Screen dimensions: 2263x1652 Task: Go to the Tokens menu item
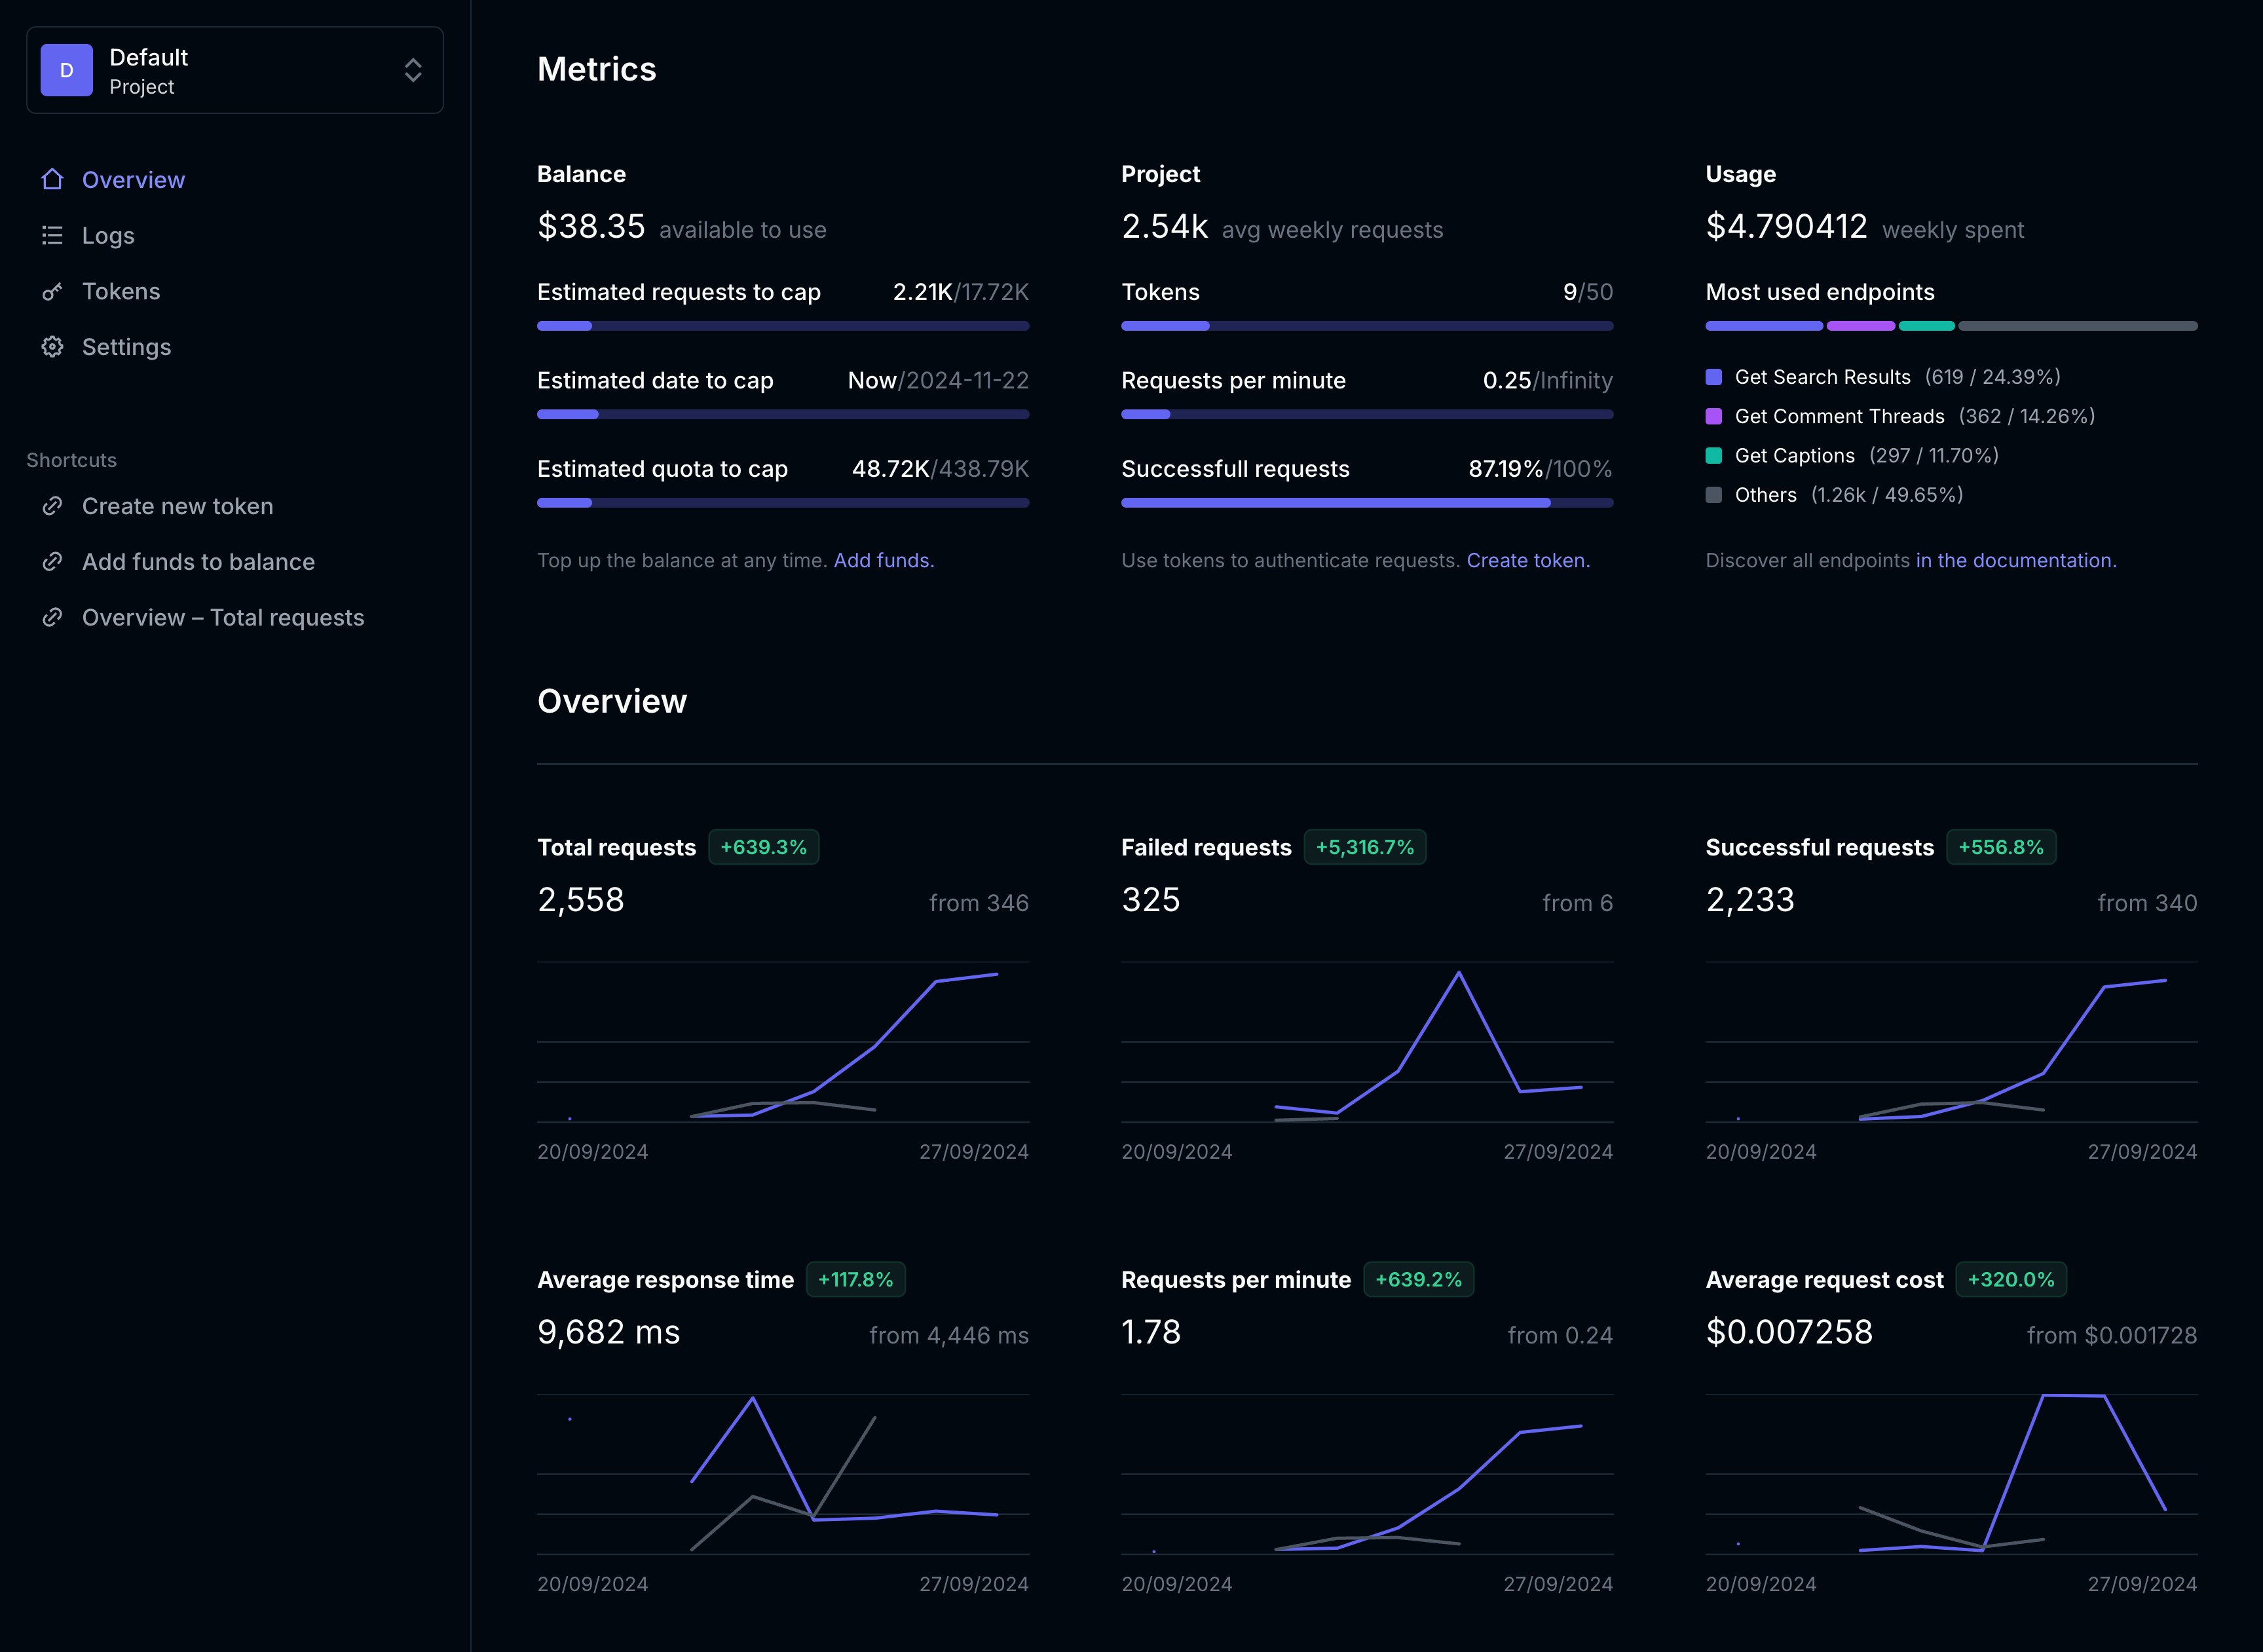pyautogui.click(x=121, y=292)
